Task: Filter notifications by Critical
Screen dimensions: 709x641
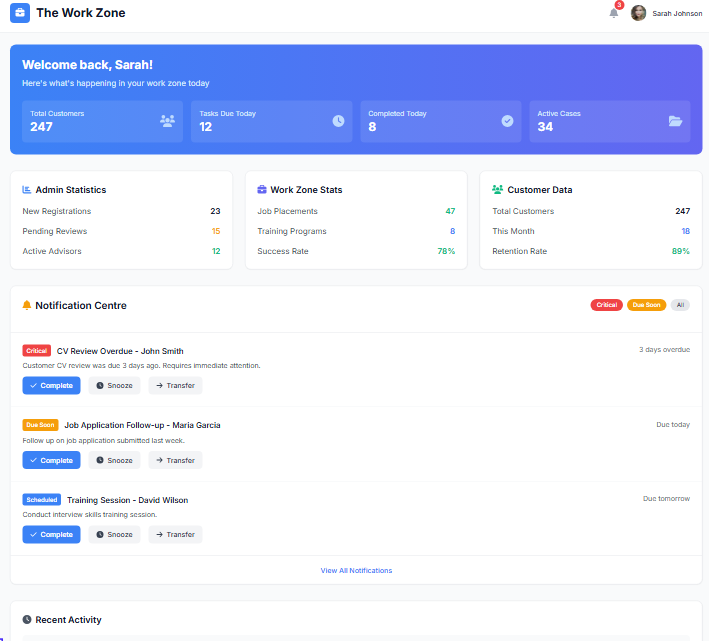Action: 606,305
